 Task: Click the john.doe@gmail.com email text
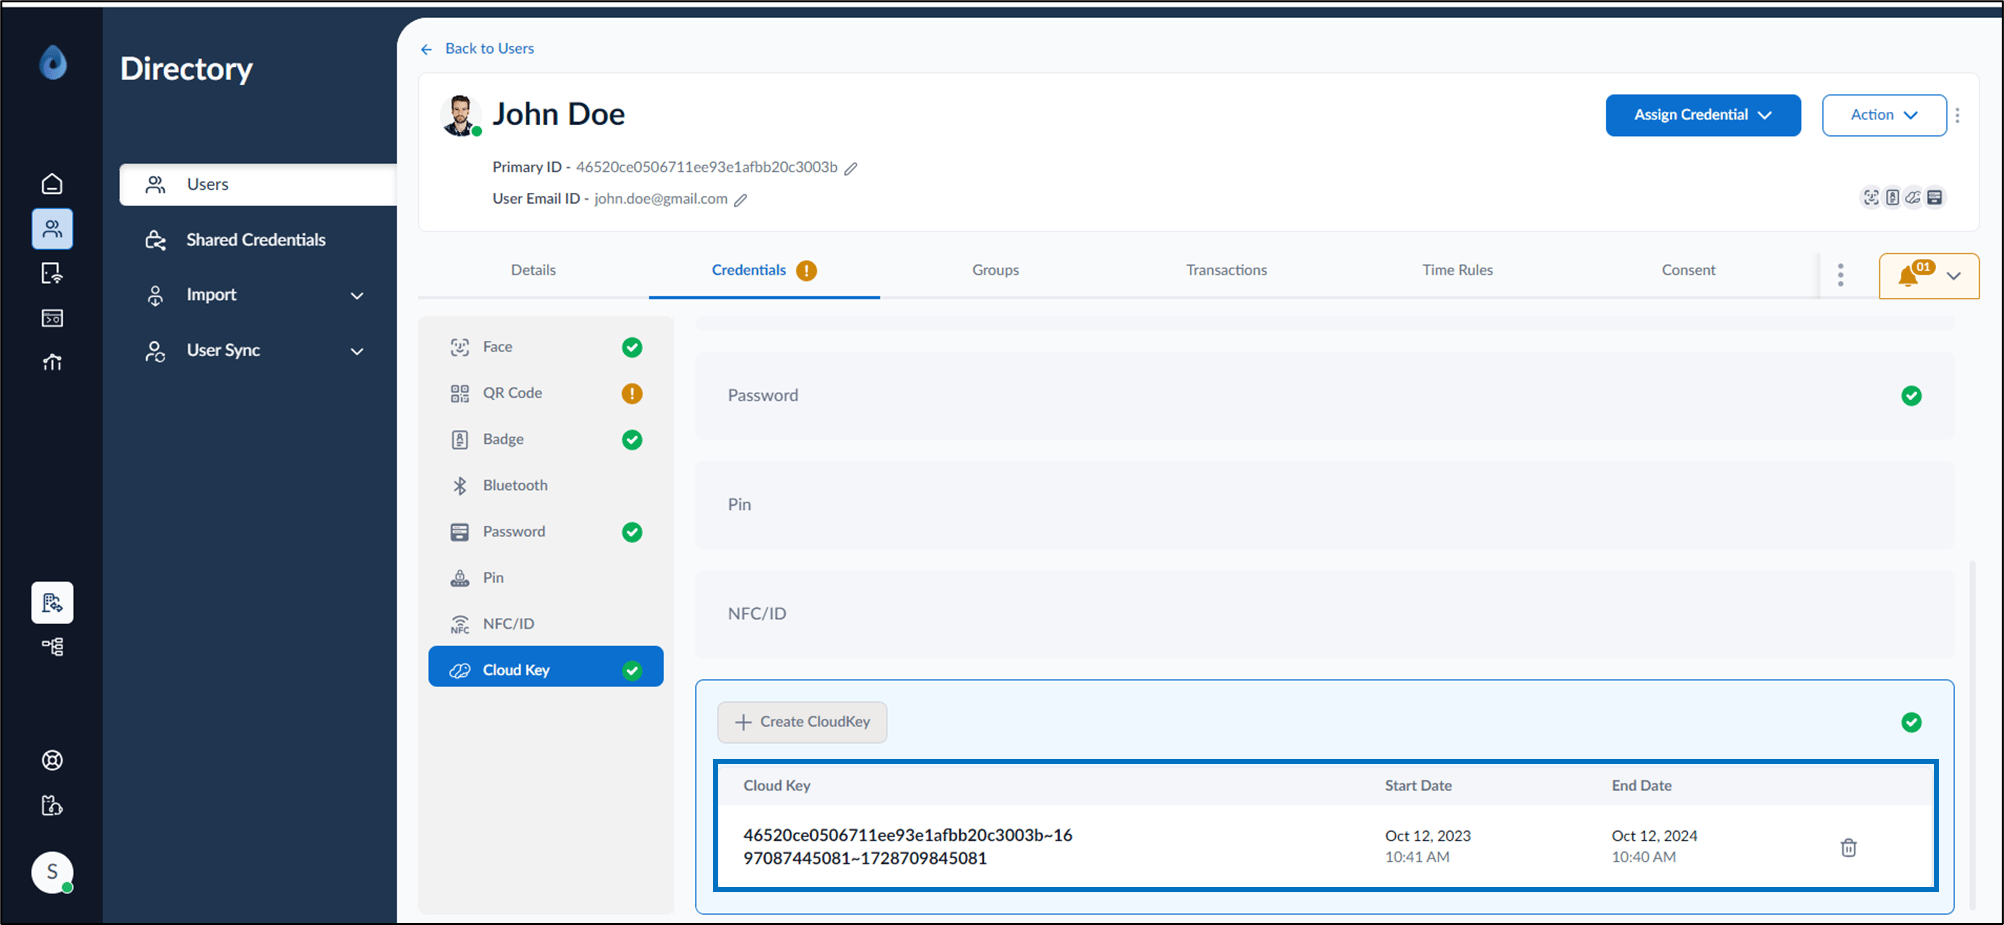tap(661, 199)
